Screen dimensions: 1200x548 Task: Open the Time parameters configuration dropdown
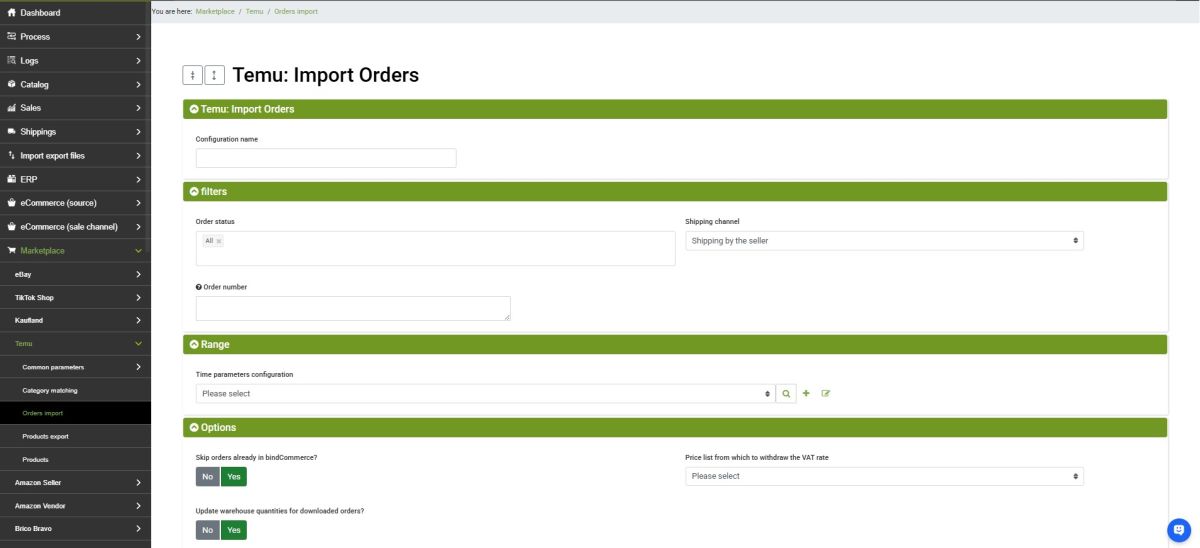click(x=486, y=394)
